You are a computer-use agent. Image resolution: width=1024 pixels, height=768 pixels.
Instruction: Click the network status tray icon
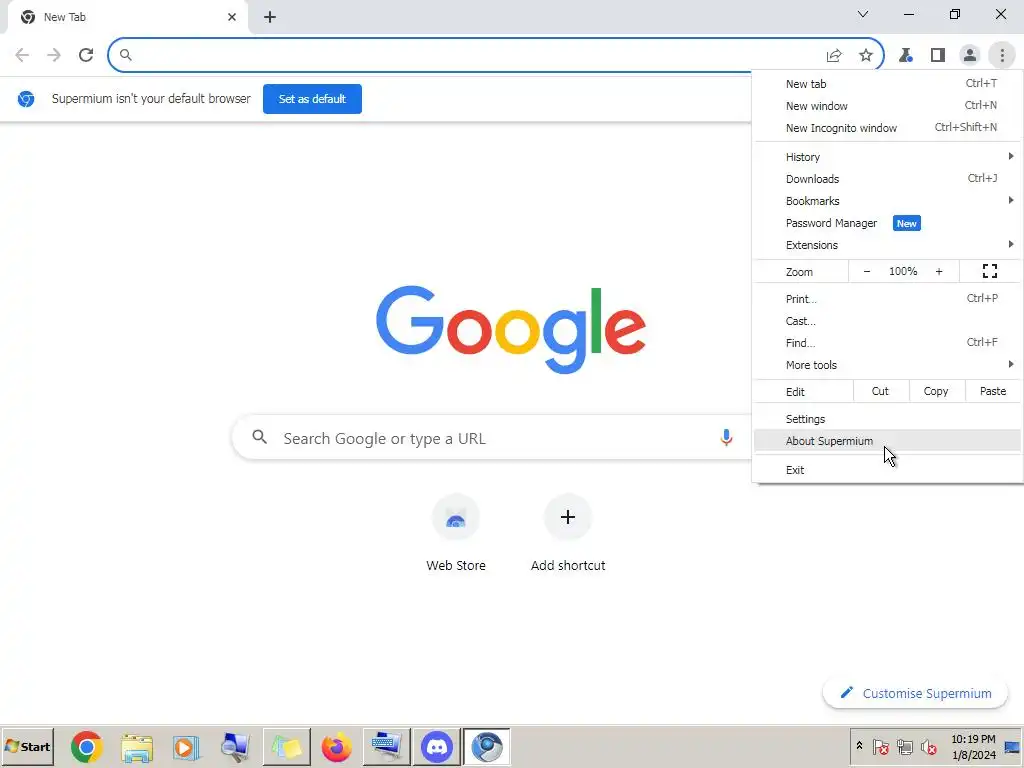(x=904, y=746)
